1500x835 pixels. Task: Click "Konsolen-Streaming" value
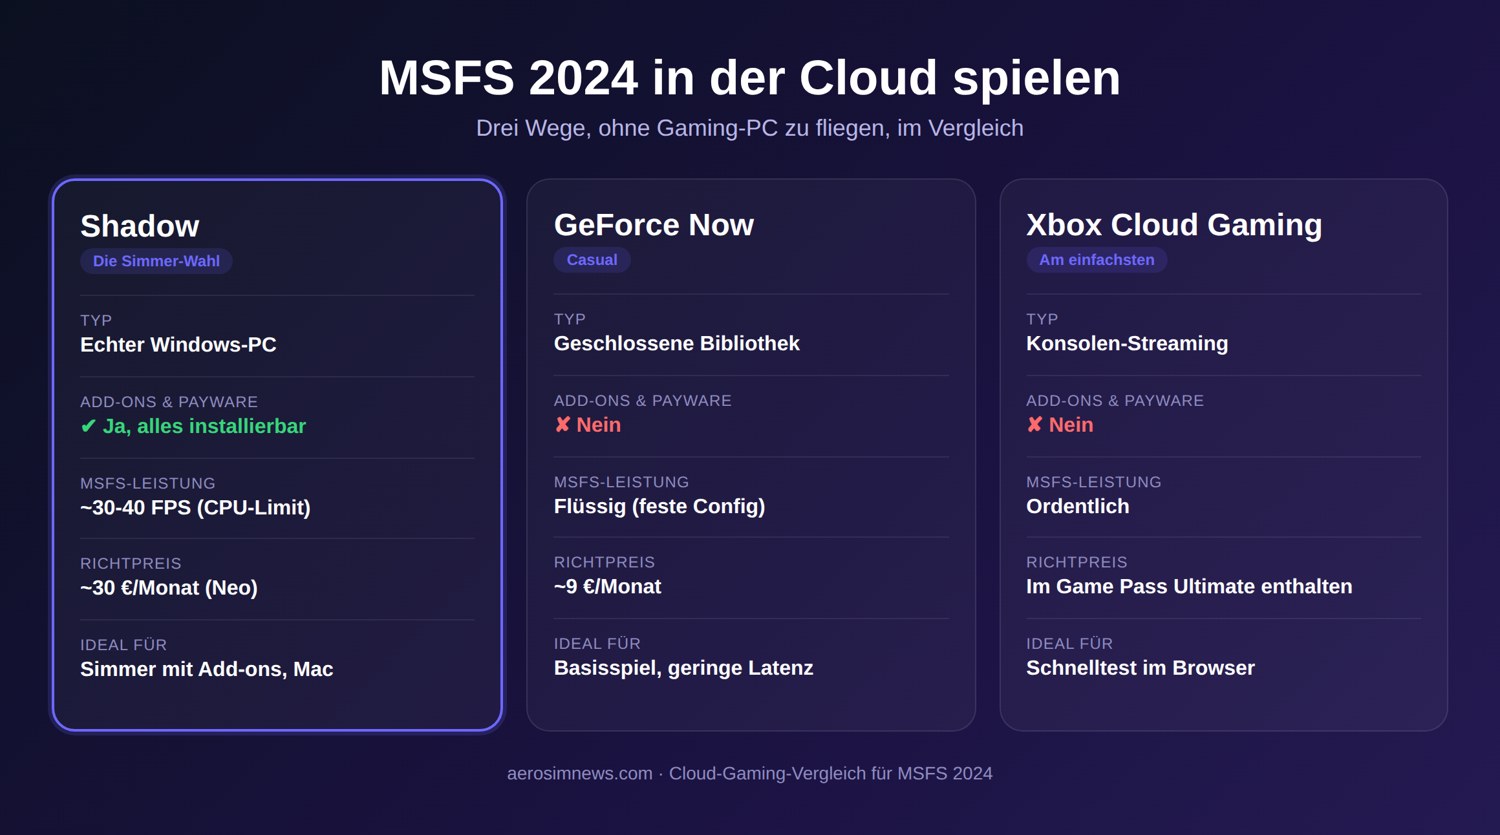click(1127, 344)
